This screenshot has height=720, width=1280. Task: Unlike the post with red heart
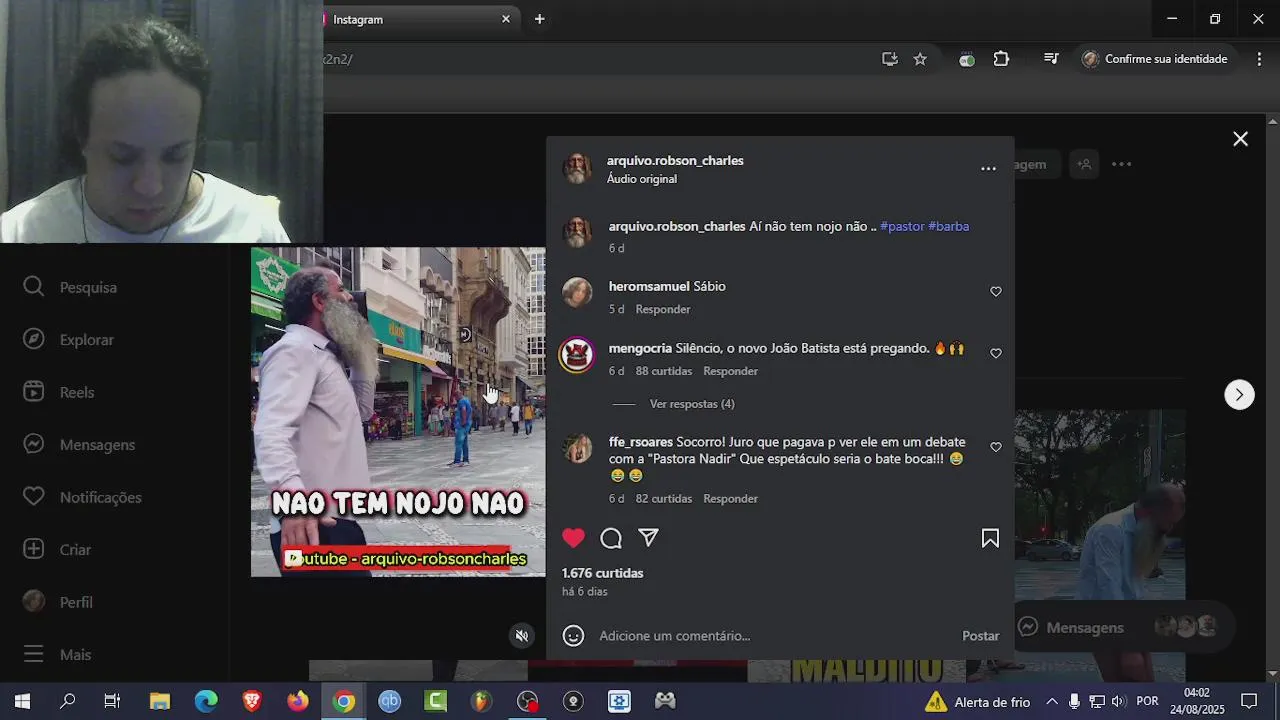(573, 538)
